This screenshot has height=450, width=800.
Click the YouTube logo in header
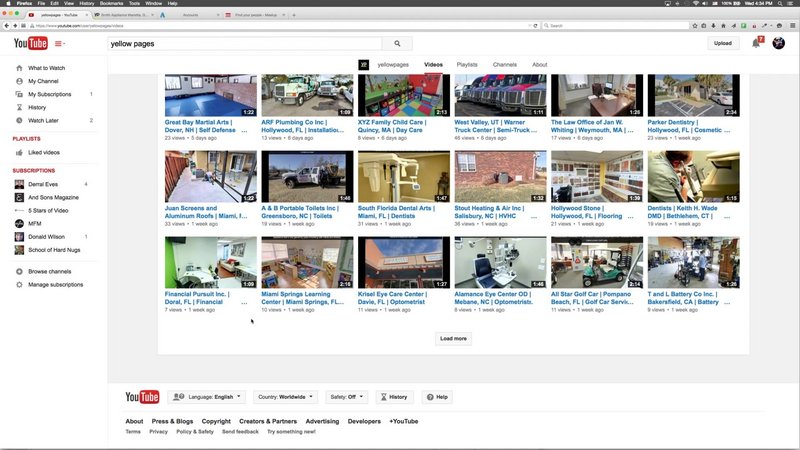click(x=31, y=43)
